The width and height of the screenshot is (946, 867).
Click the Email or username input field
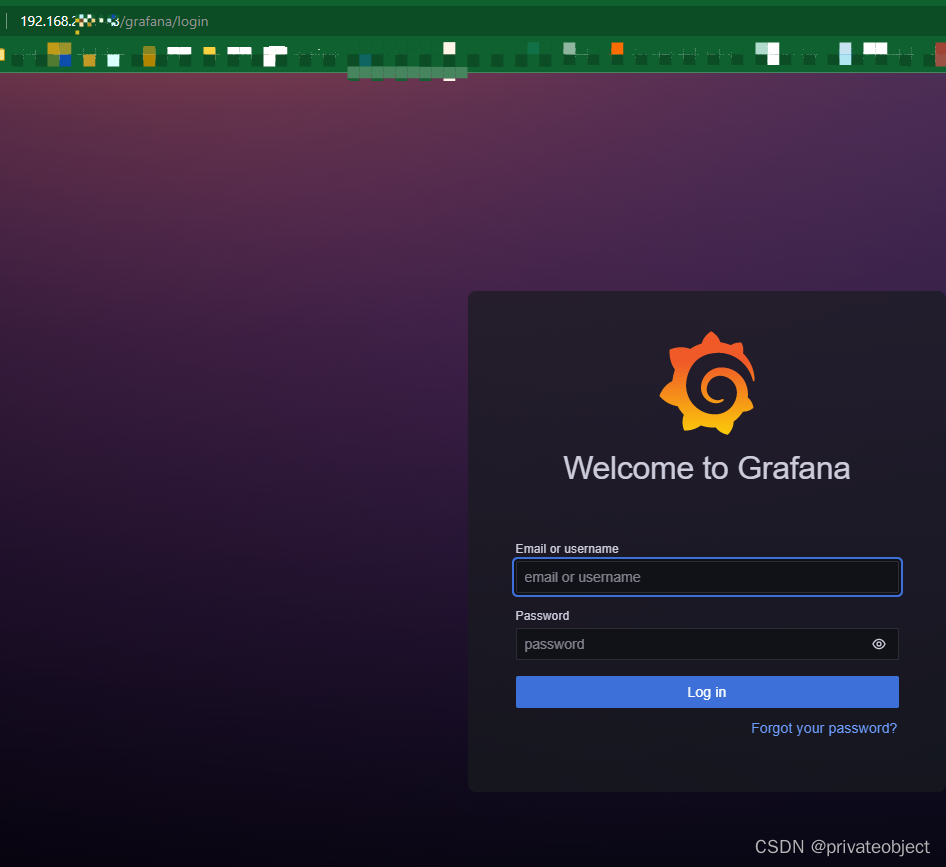point(707,577)
